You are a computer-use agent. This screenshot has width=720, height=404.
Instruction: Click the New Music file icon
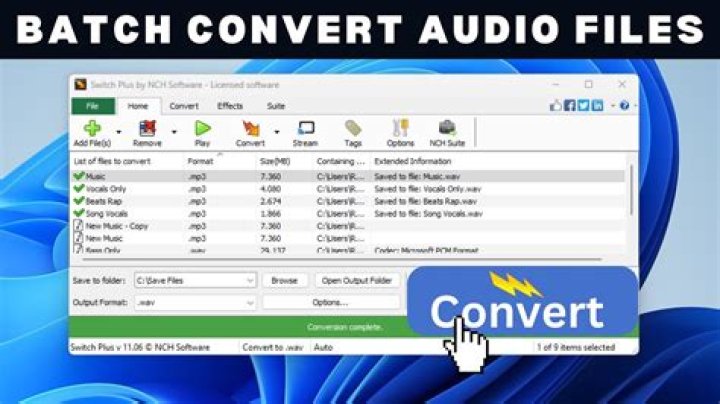tap(79, 238)
